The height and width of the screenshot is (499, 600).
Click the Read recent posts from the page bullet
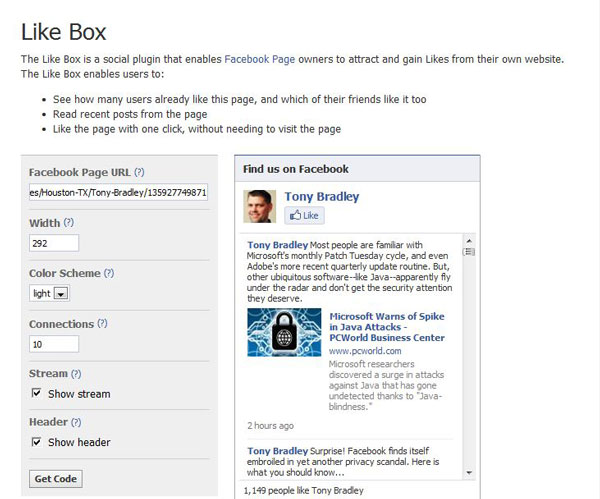[130, 114]
